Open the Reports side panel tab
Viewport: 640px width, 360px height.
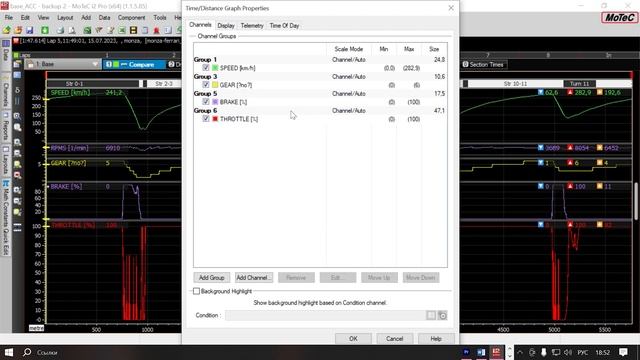6,127
